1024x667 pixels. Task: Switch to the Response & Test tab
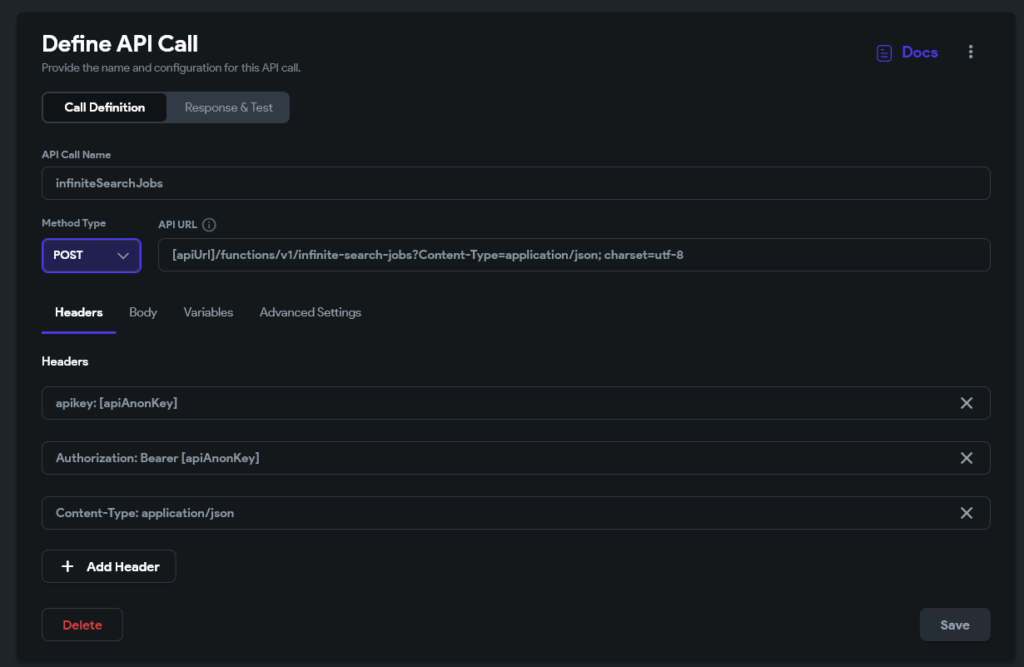227,107
